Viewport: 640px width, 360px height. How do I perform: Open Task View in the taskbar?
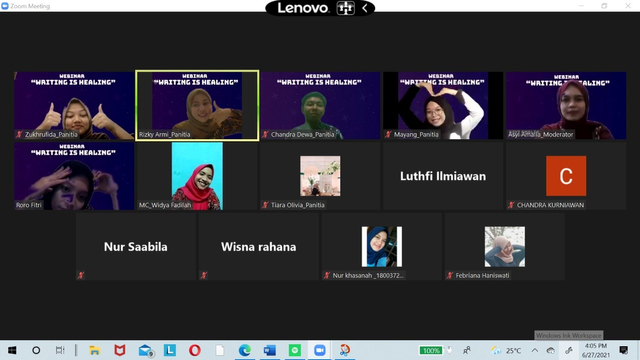click(60, 350)
